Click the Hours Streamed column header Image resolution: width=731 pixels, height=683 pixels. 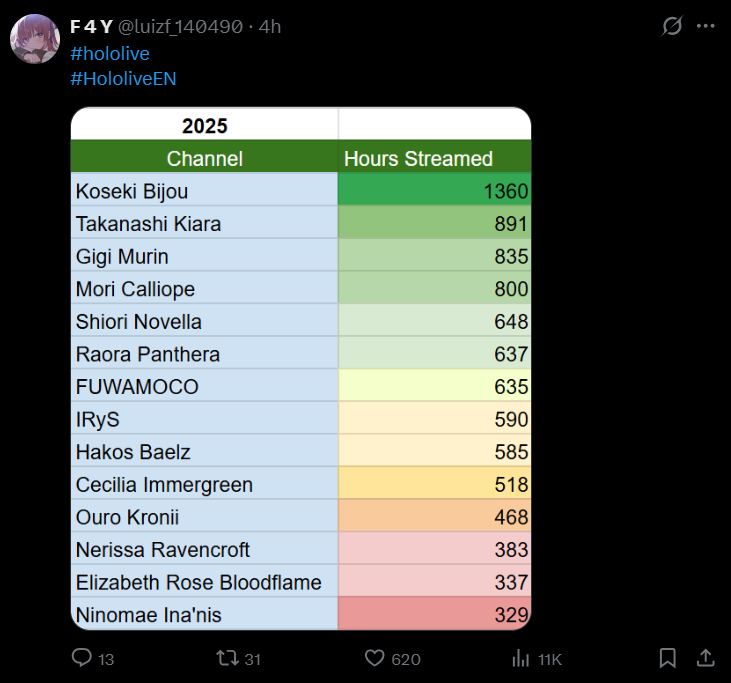418,159
